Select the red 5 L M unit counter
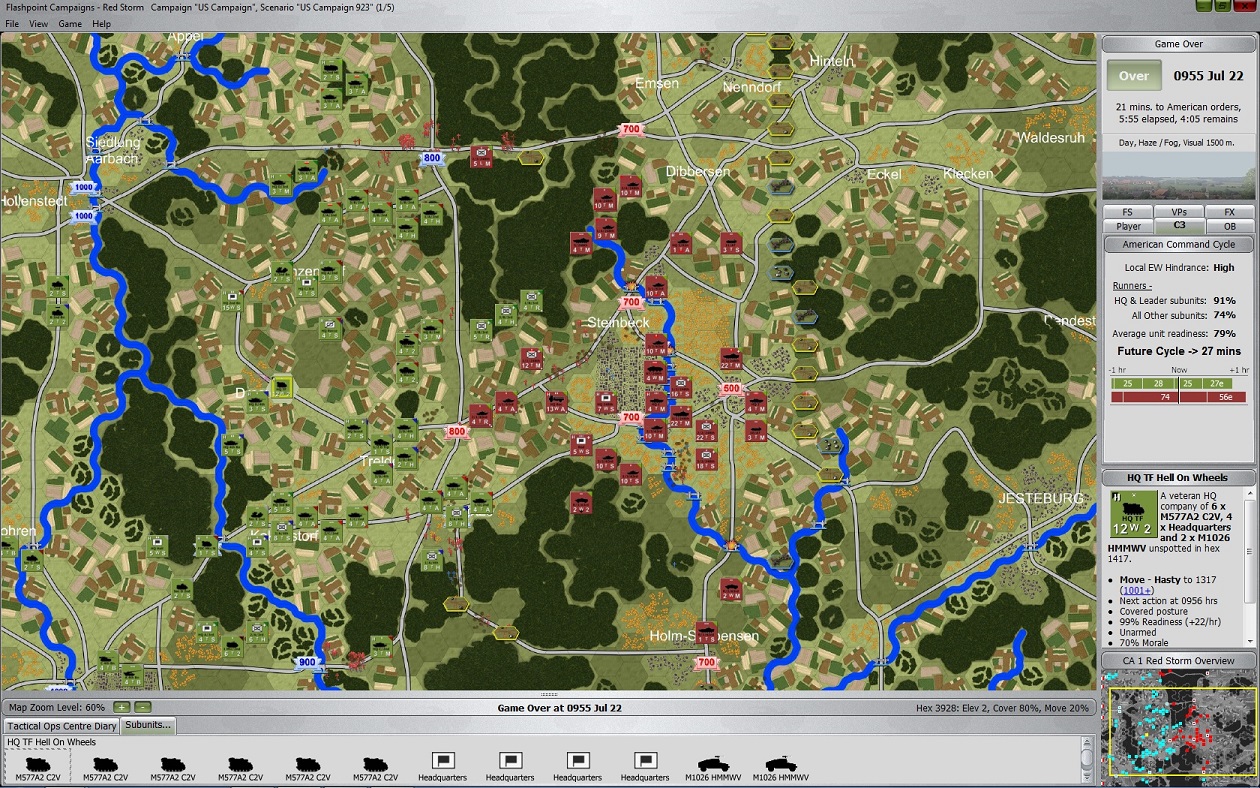This screenshot has height=788, width=1260. [x=481, y=156]
